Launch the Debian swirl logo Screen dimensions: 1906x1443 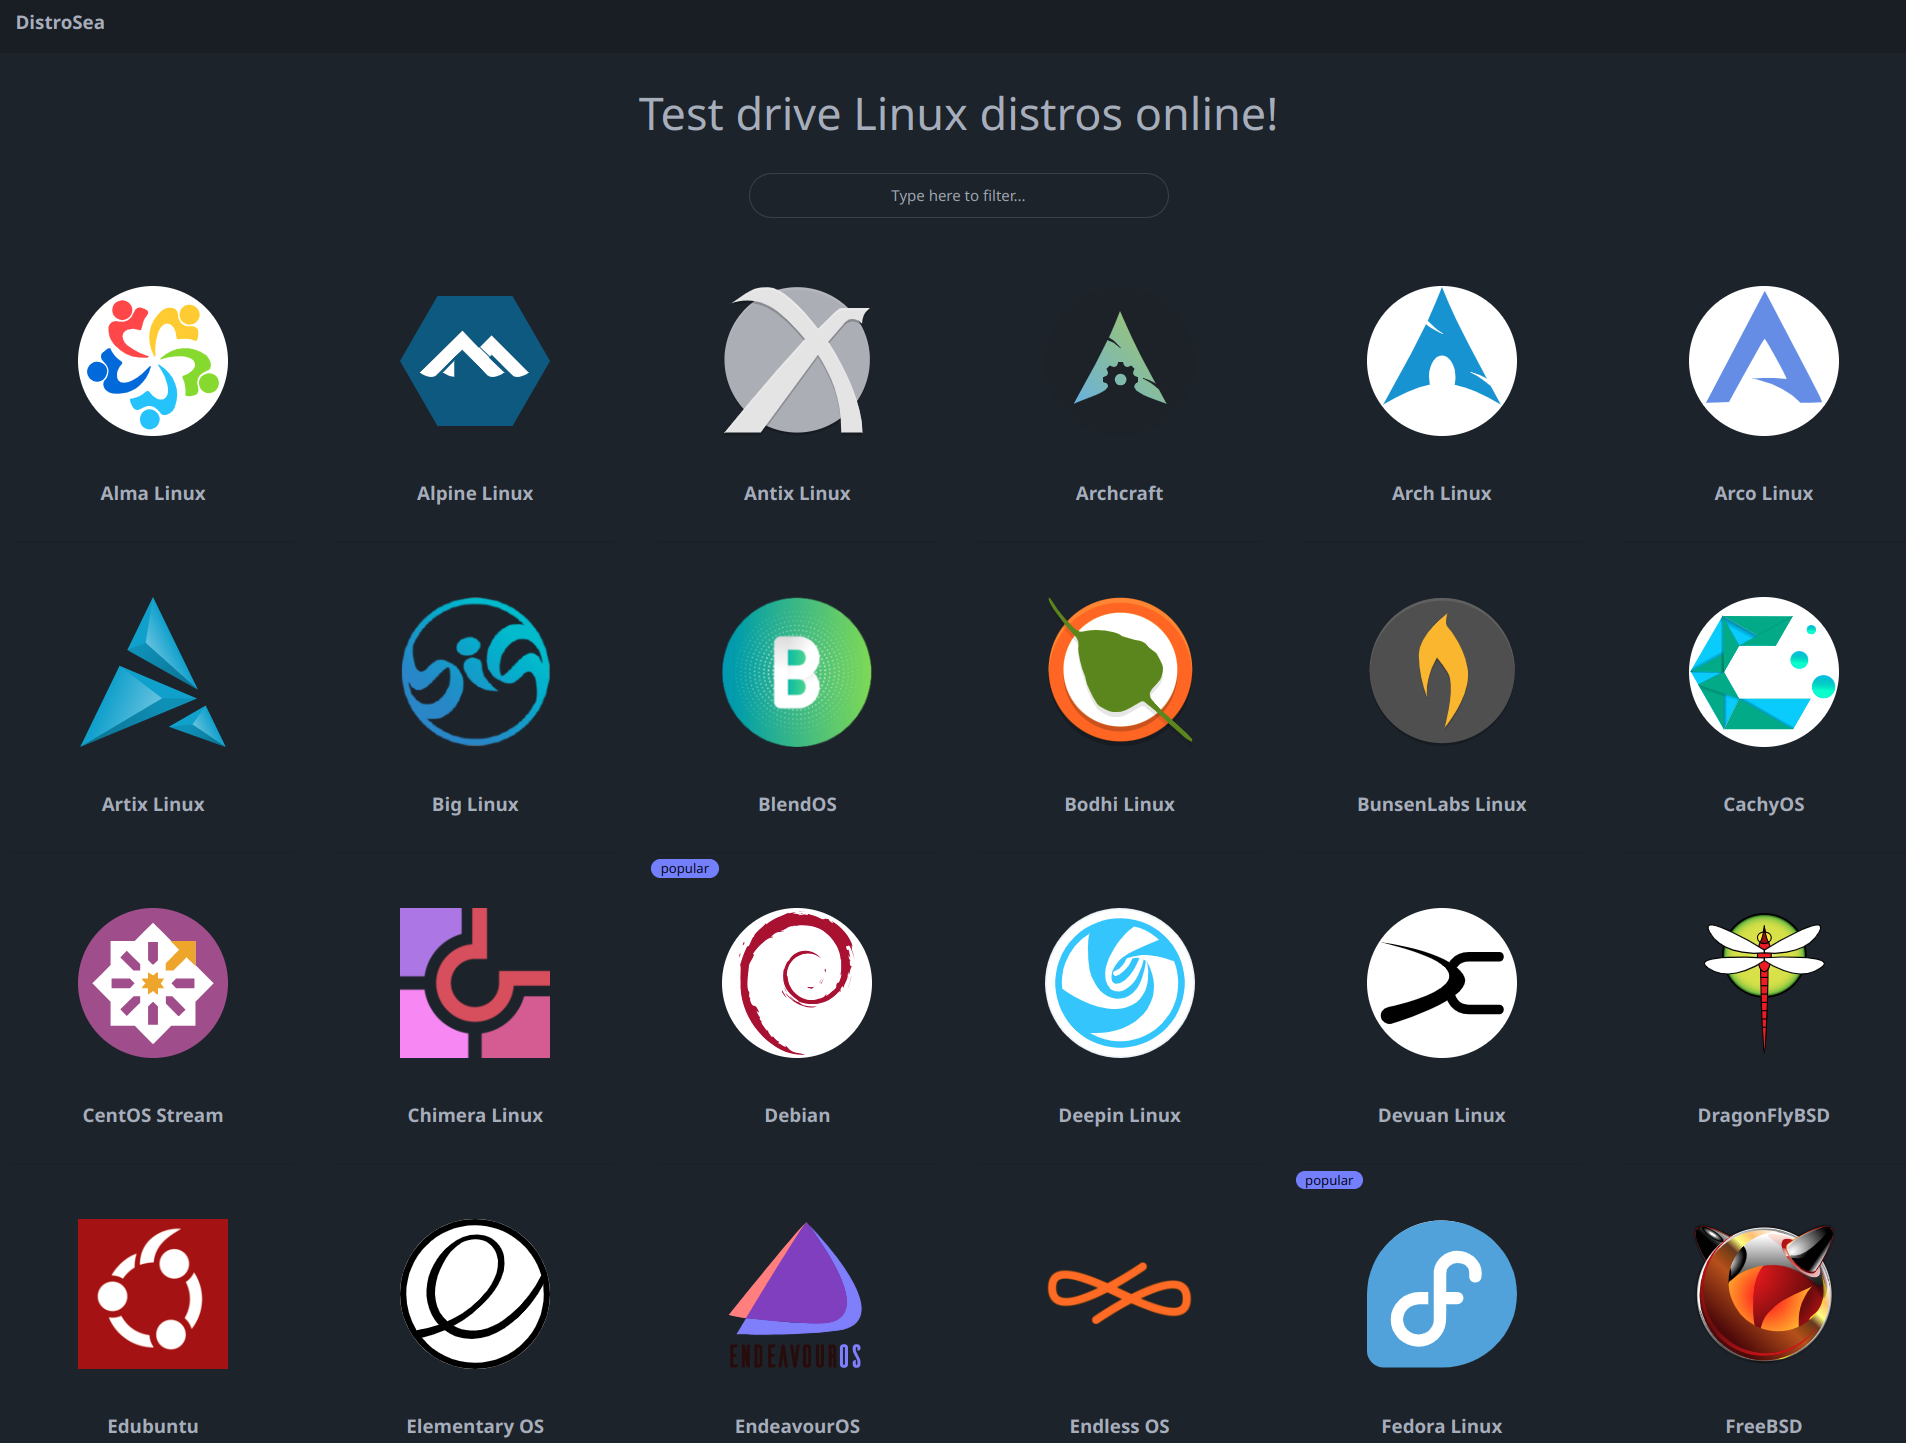click(797, 983)
